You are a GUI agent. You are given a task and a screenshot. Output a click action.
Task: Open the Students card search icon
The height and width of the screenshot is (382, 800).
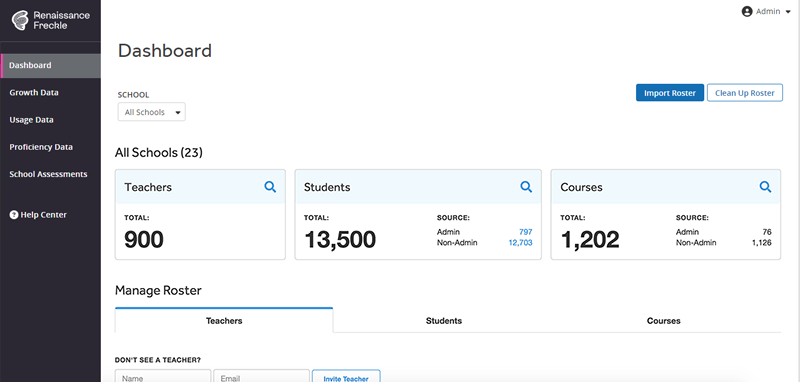526,187
